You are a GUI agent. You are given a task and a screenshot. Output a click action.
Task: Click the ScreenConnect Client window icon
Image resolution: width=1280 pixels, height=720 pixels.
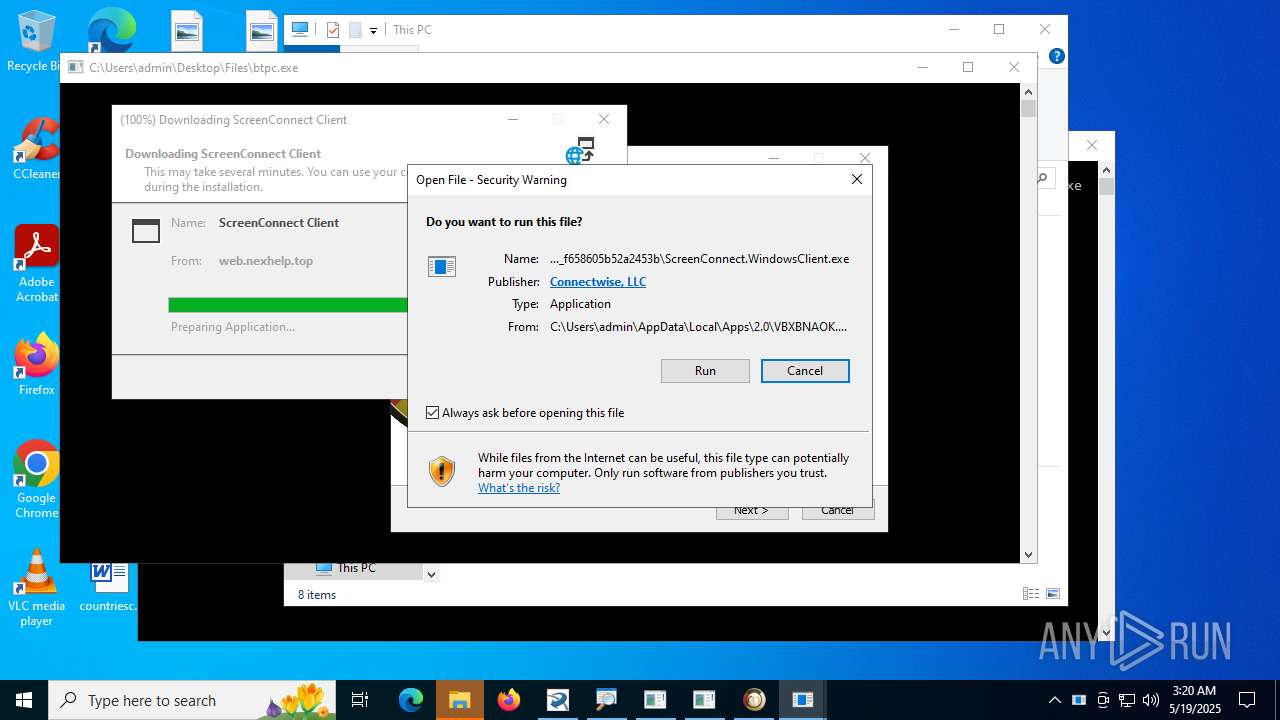tap(146, 231)
